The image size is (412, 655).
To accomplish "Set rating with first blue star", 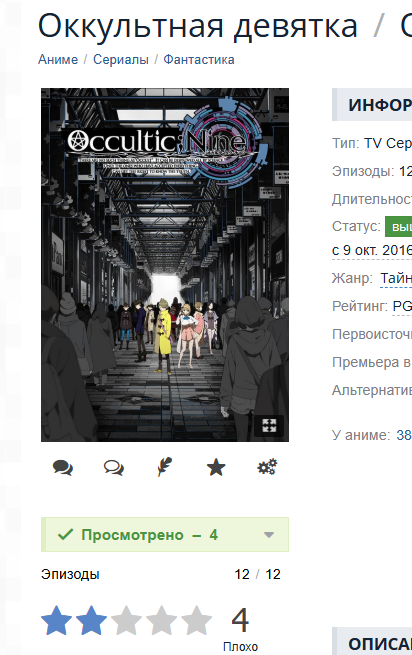I will pyautogui.click(x=56, y=620).
